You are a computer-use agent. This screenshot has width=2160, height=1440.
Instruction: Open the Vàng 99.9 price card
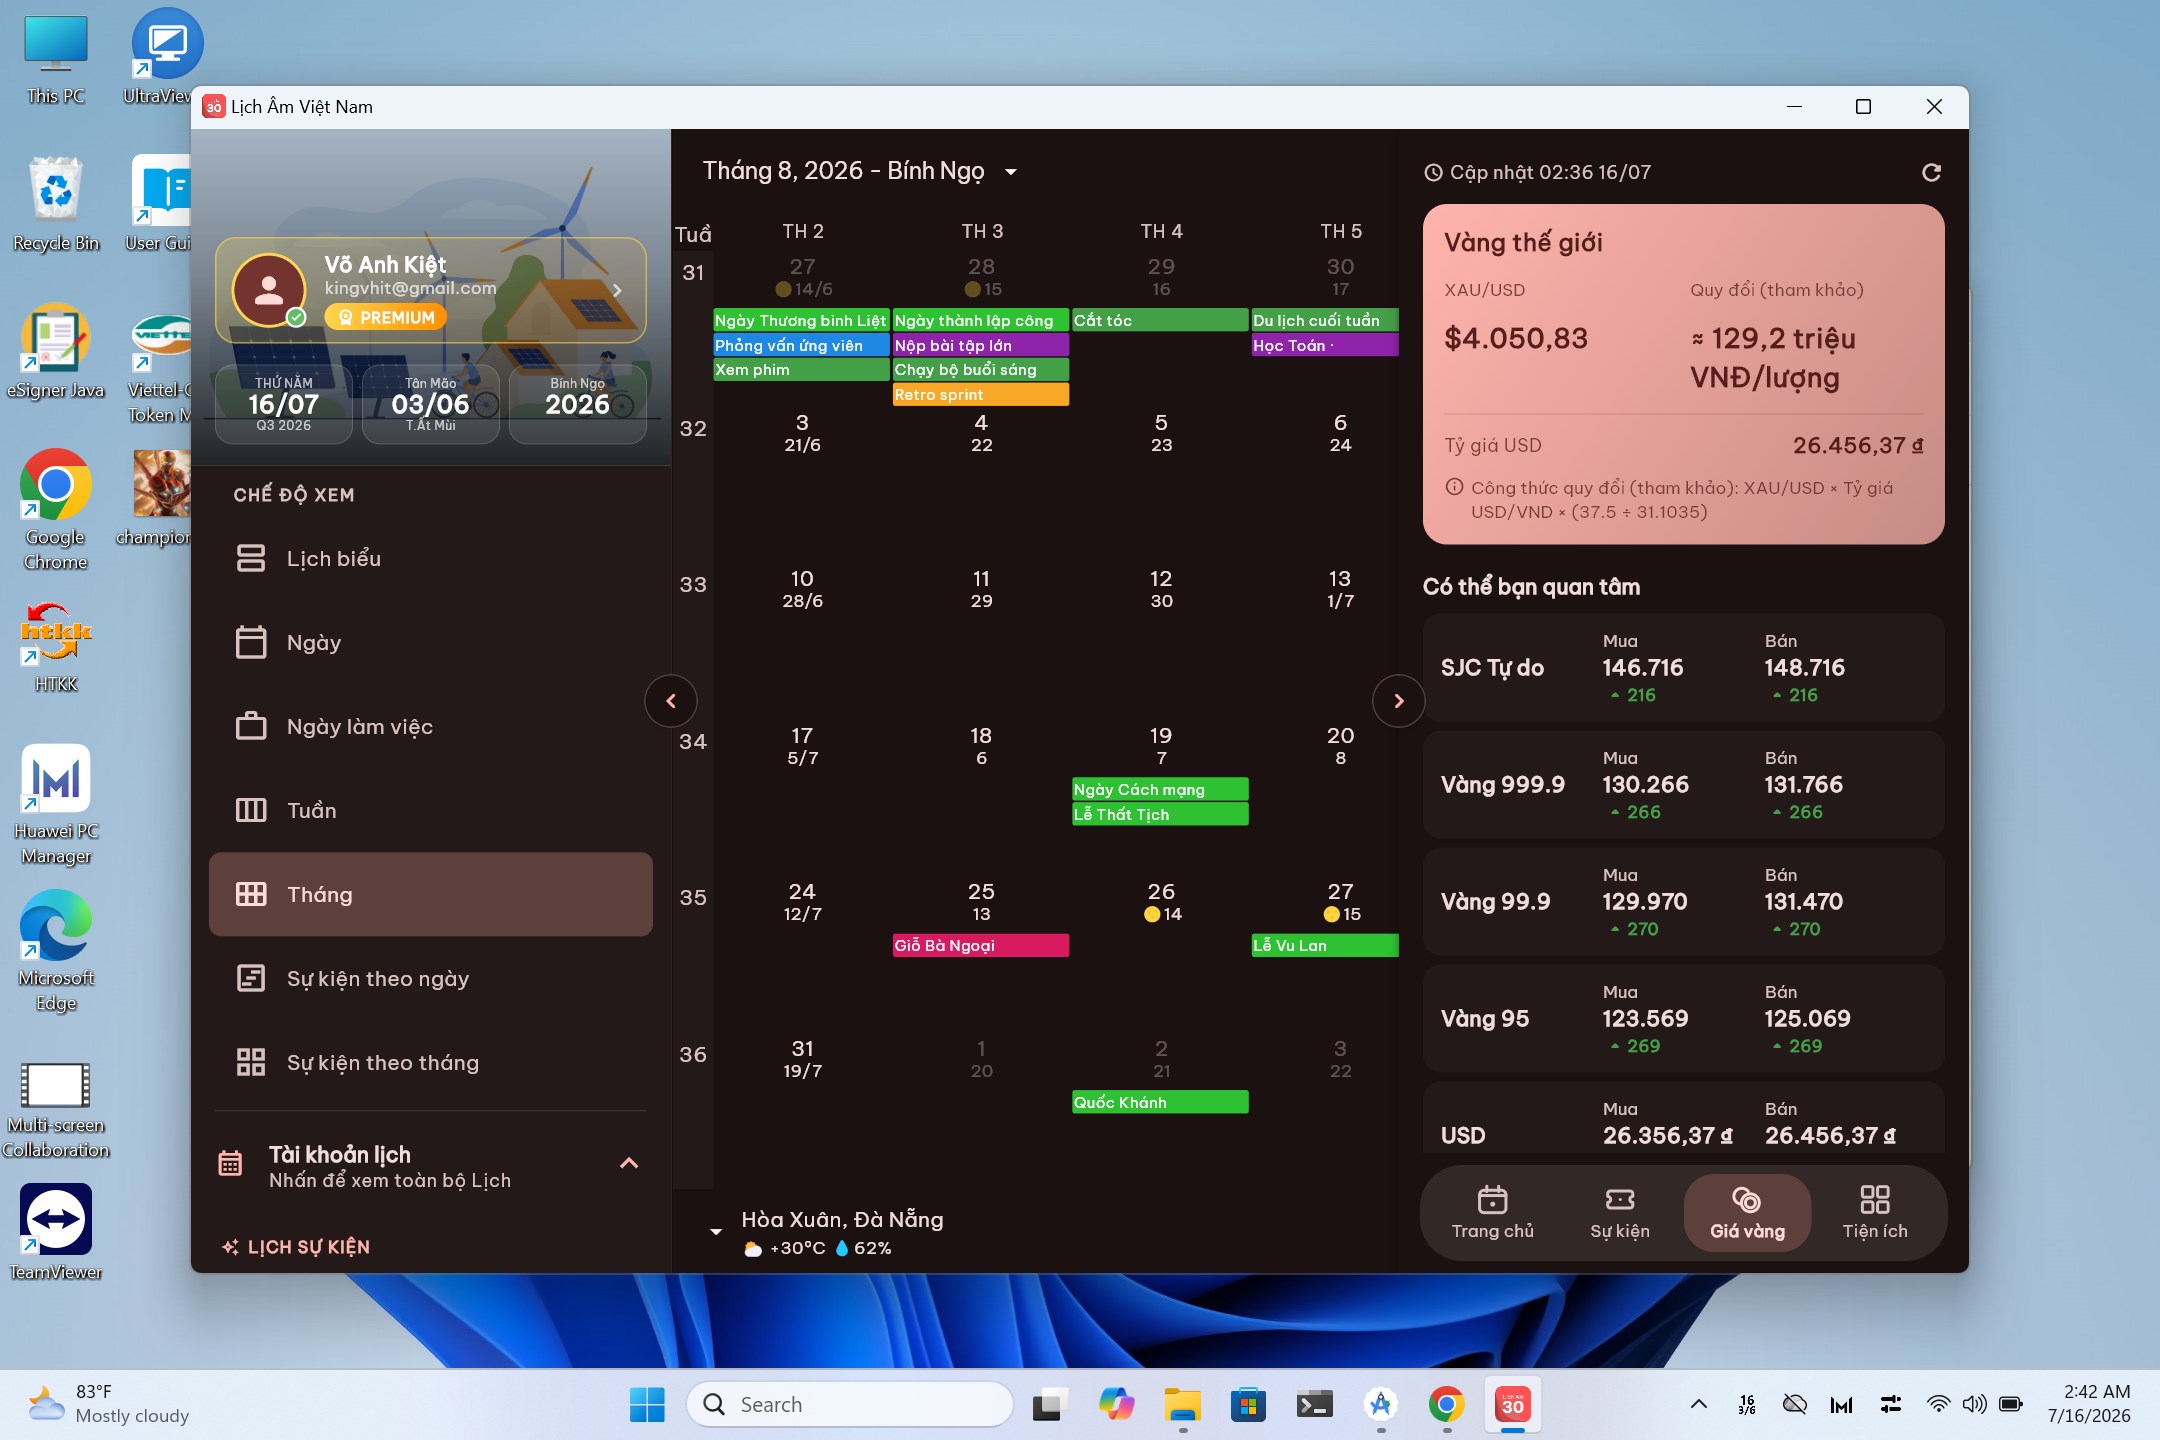tap(1683, 901)
